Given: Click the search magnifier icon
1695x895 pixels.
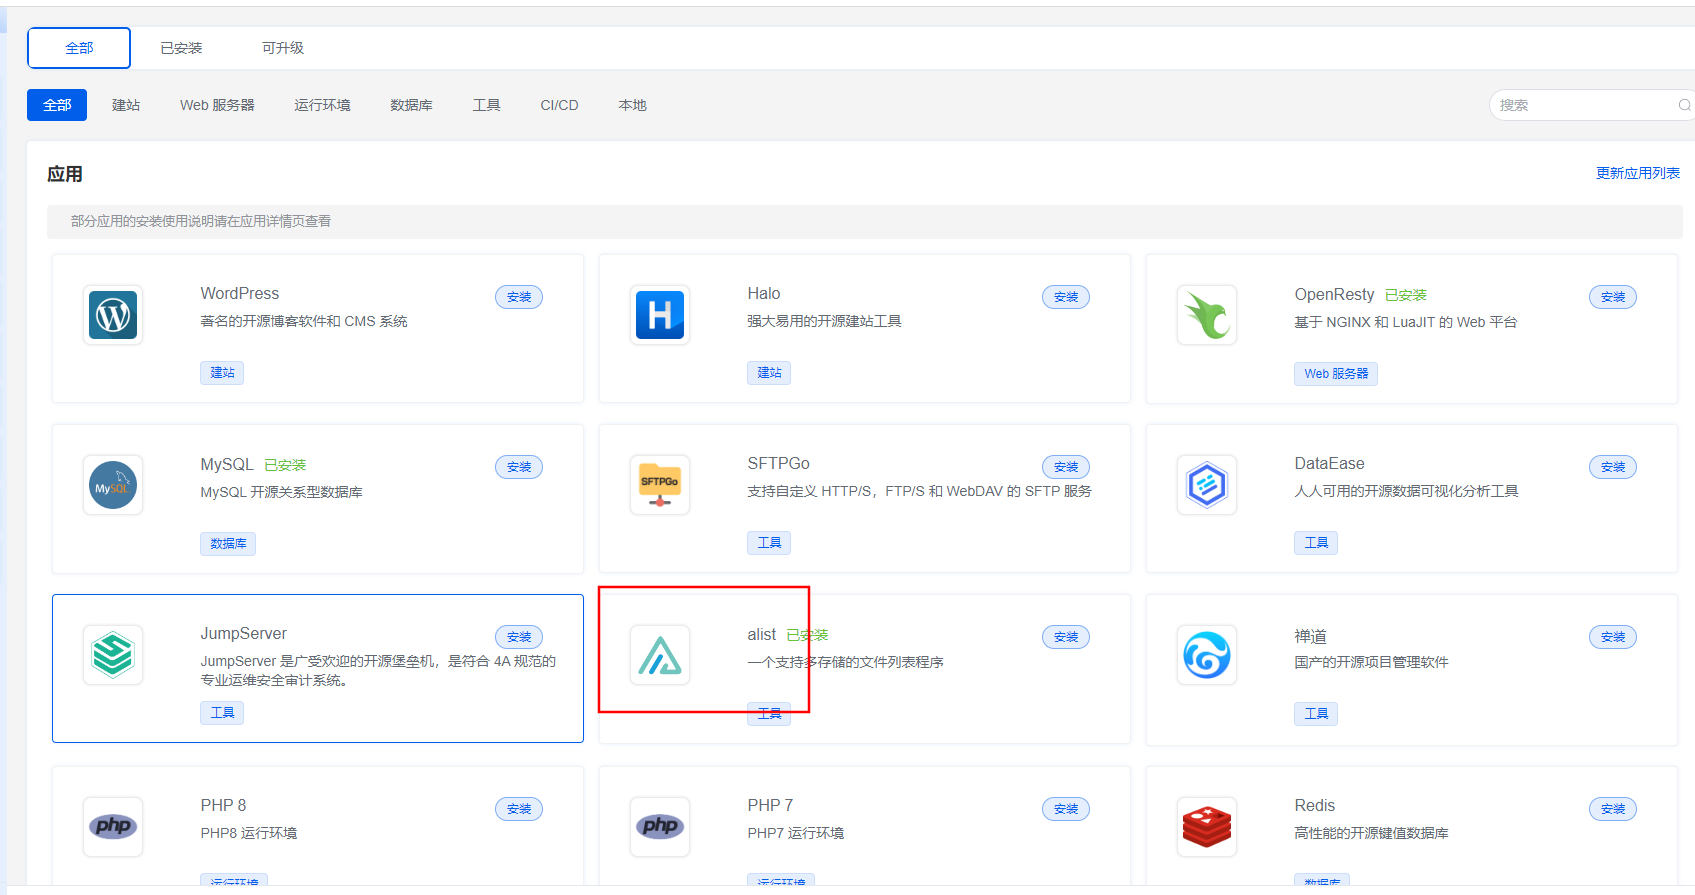Looking at the screenshot, I should click(x=1684, y=105).
